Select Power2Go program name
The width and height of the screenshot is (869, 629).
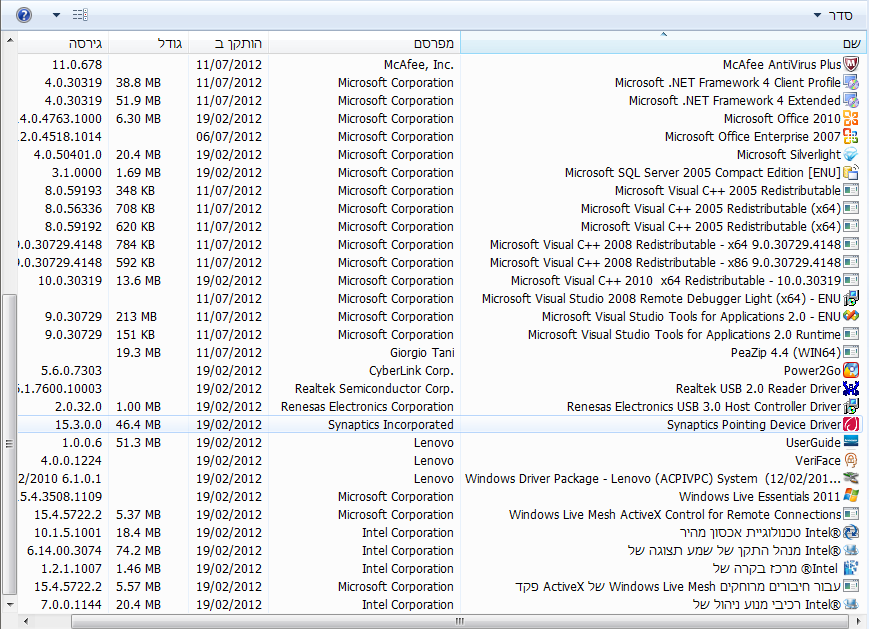tap(812, 371)
